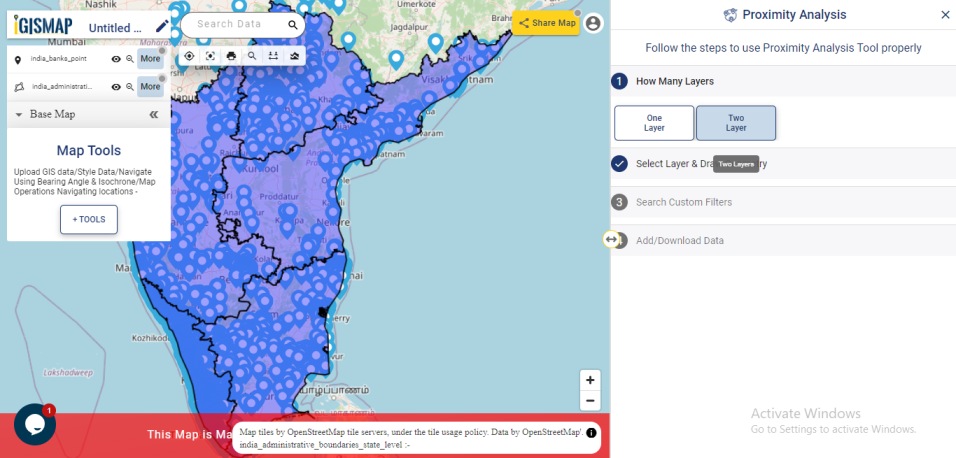Expand step 3 Search Custom Filters
Screen dimensions: 956x458
pos(783,202)
